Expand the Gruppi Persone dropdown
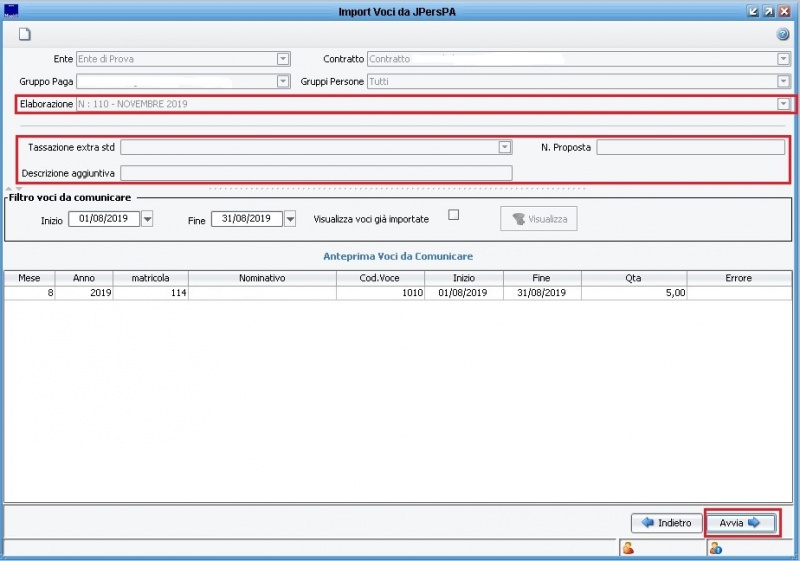The height and width of the screenshot is (561, 800). point(783,81)
